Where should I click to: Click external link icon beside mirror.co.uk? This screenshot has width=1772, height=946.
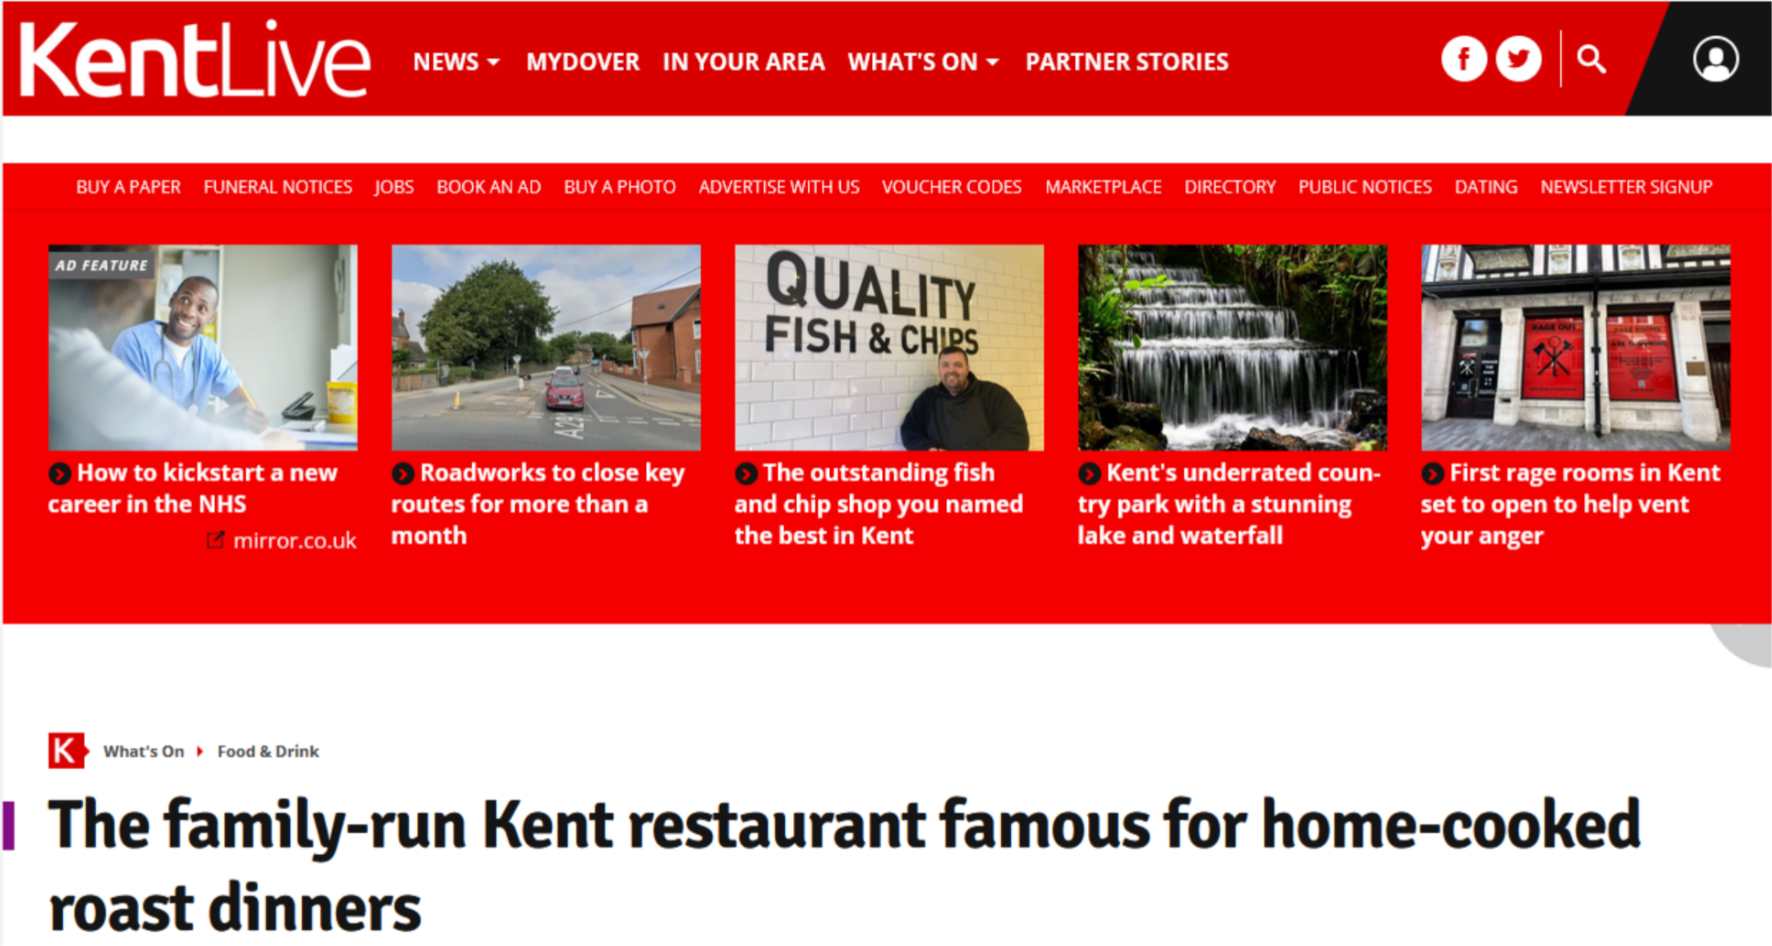pos(216,540)
